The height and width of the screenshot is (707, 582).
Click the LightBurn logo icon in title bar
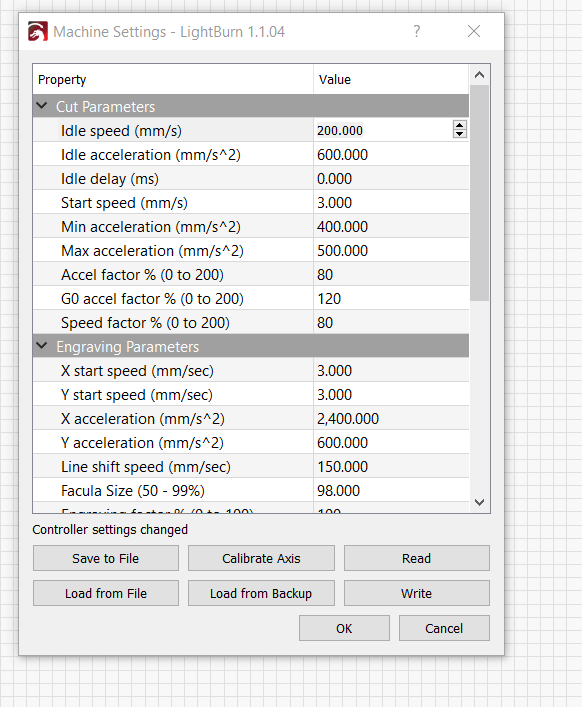pos(37,32)
